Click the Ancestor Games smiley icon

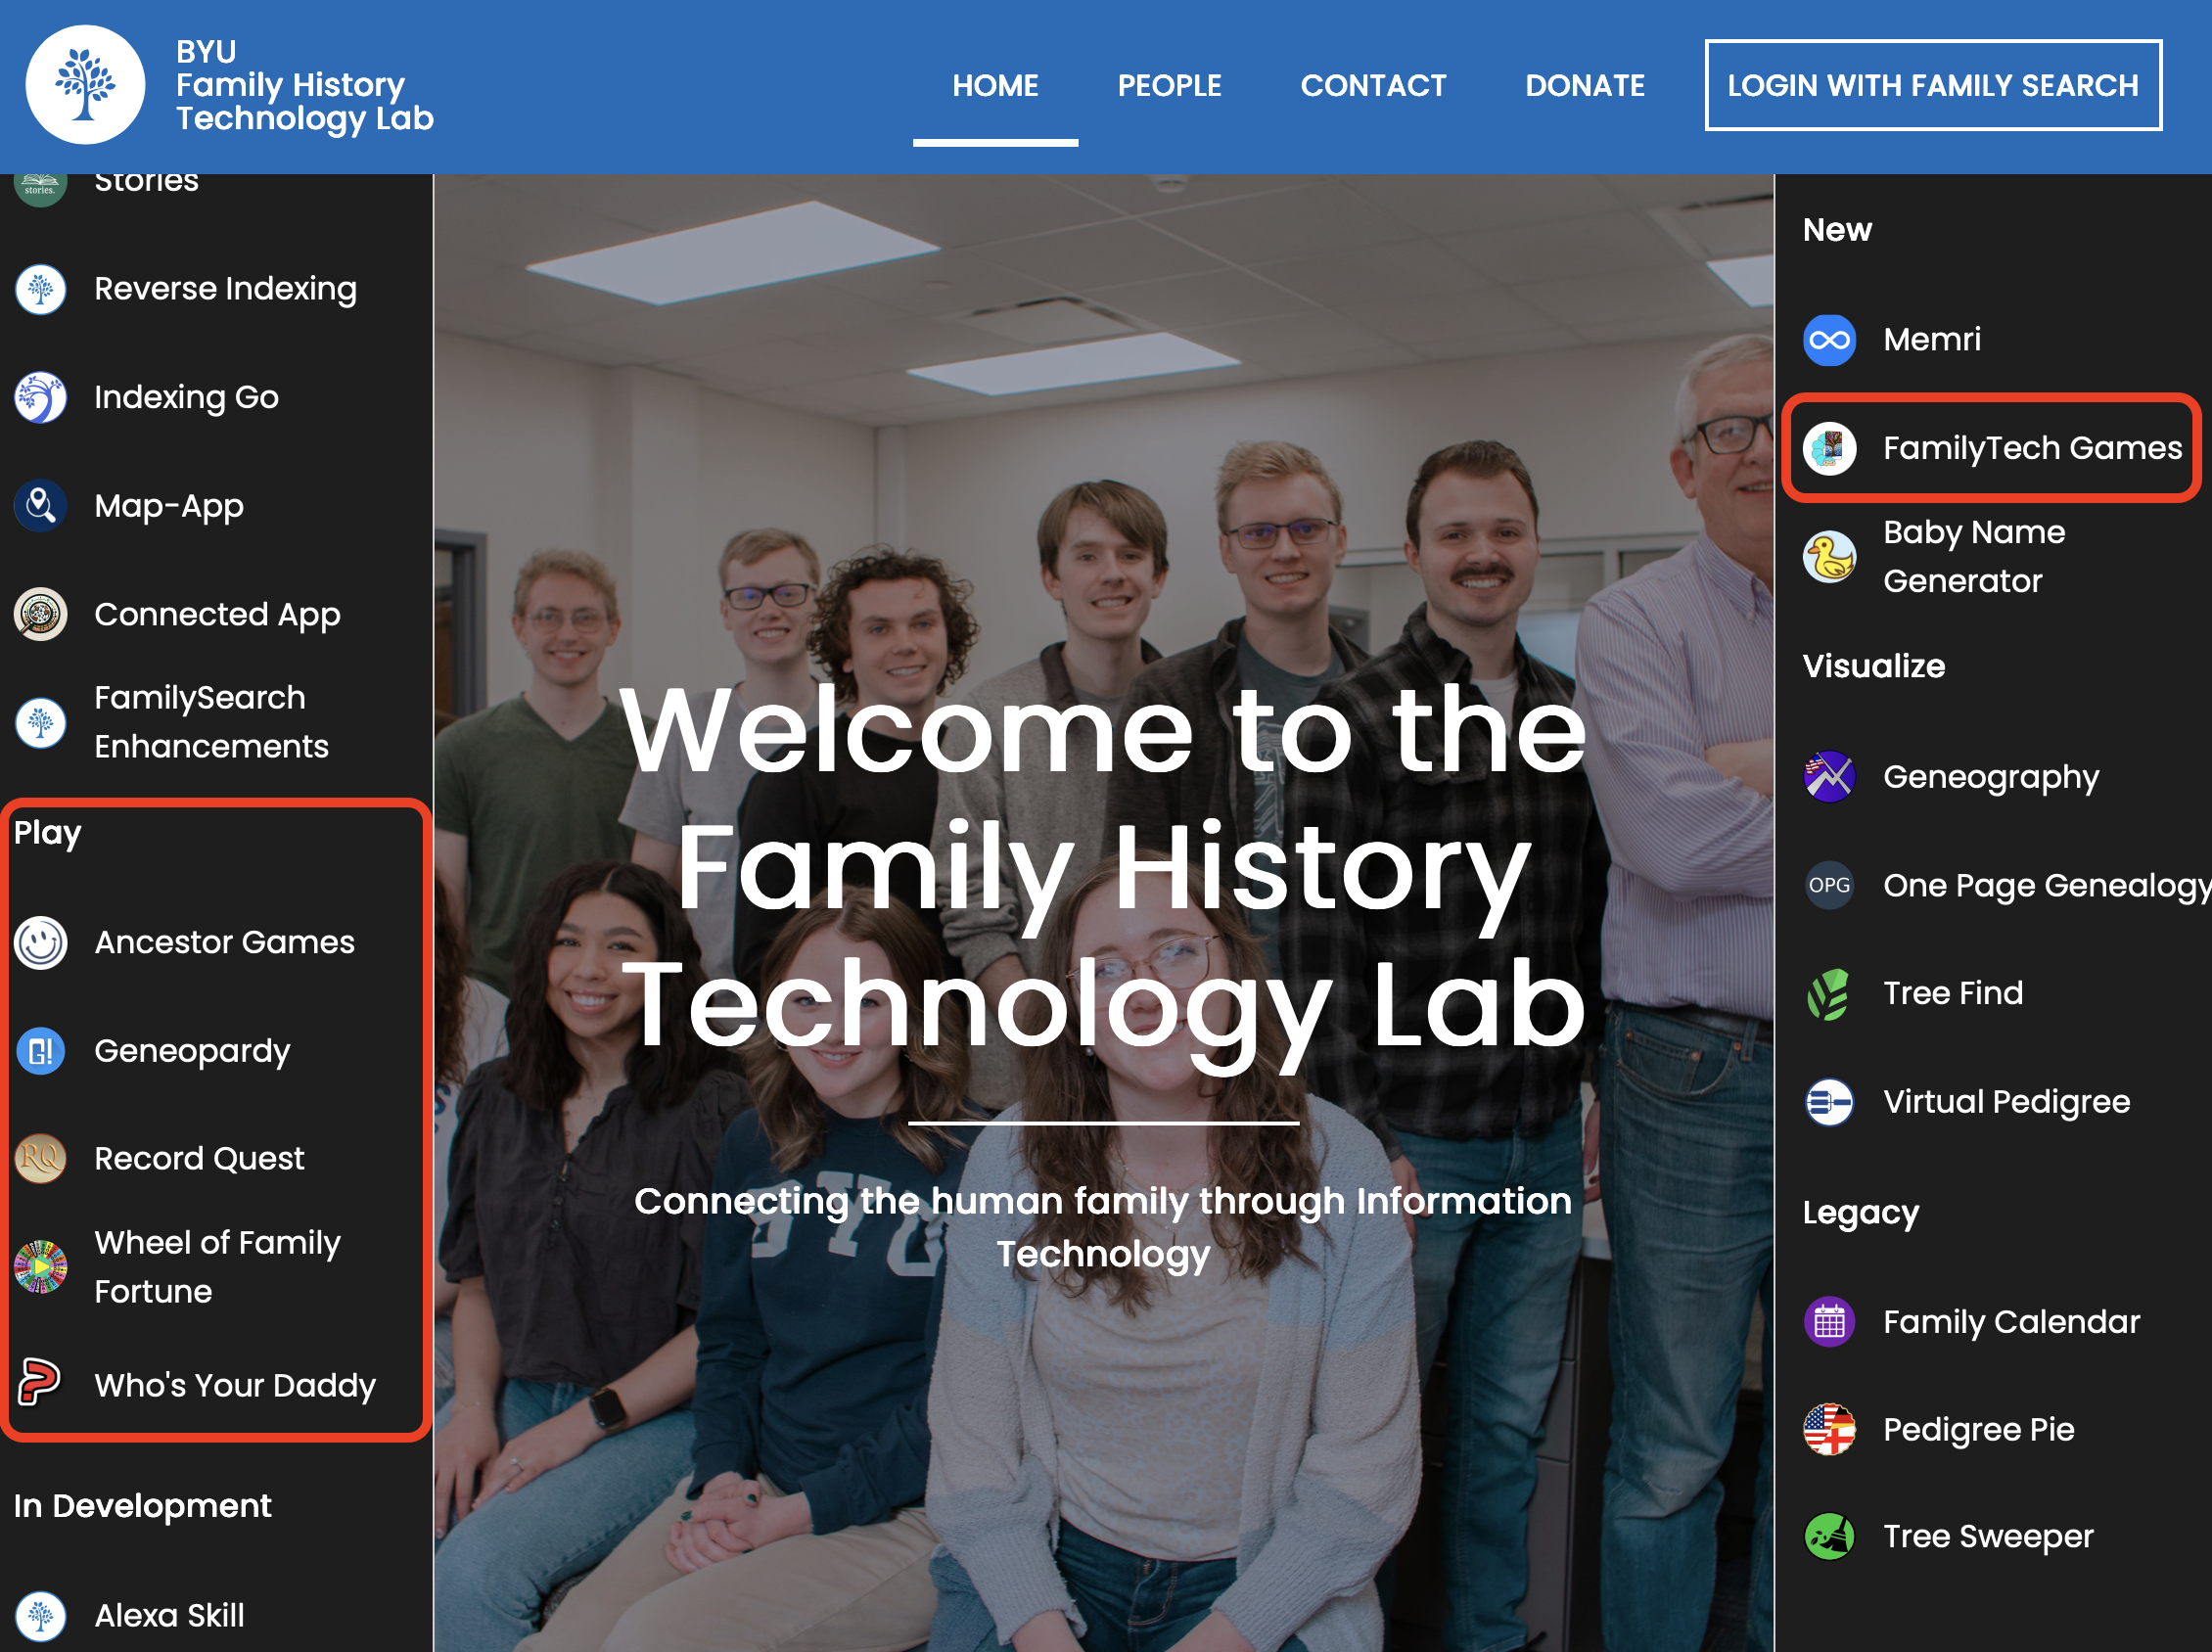point(41,943)
